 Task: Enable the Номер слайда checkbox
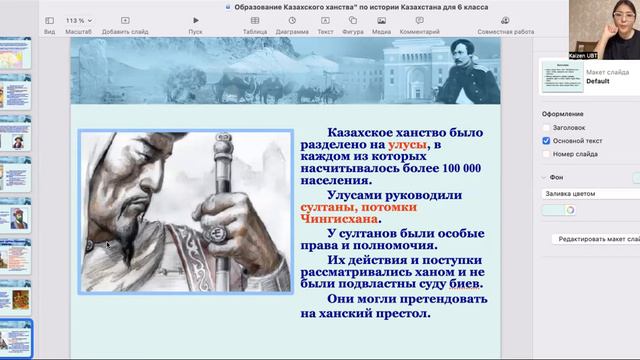pyautogui.click(x=546, y=154)
